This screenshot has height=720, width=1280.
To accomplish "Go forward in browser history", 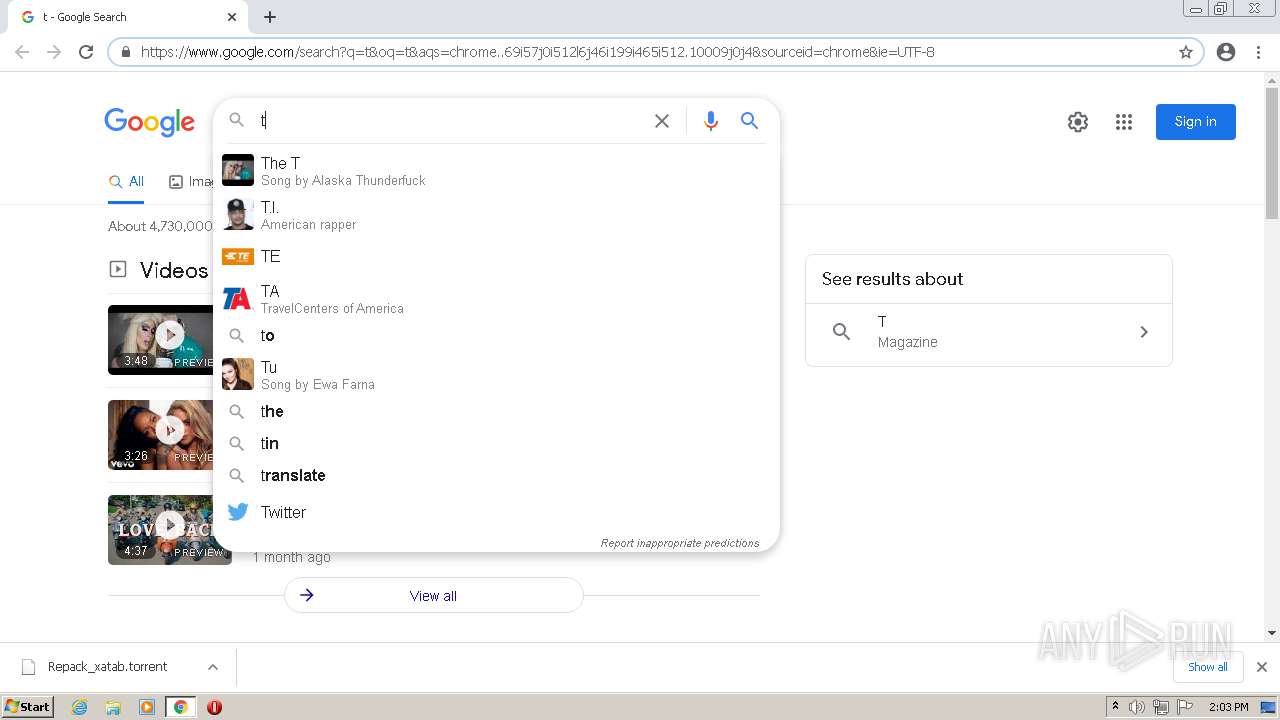I will coord(54,52).
